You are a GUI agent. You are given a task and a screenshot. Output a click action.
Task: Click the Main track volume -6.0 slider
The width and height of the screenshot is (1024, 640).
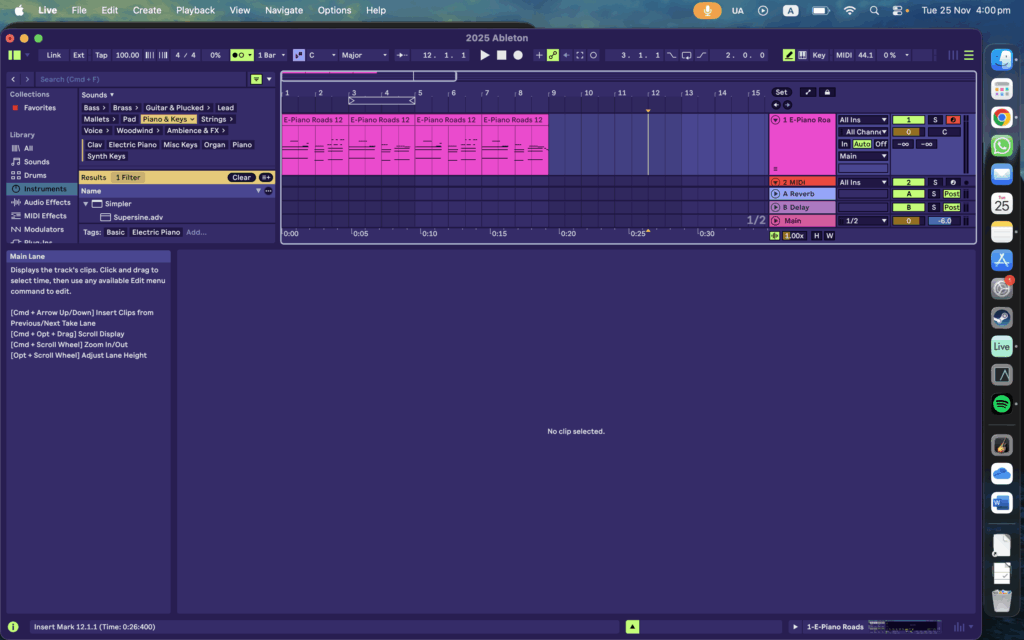click(x=944, y=221)
